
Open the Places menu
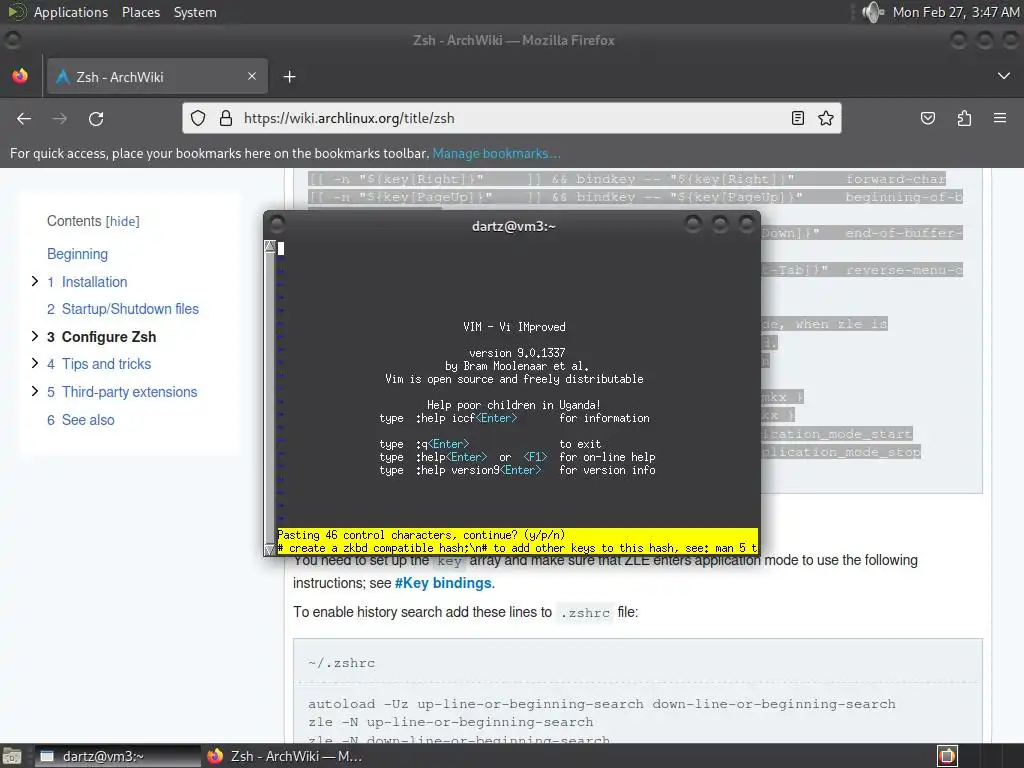[140, 12]
